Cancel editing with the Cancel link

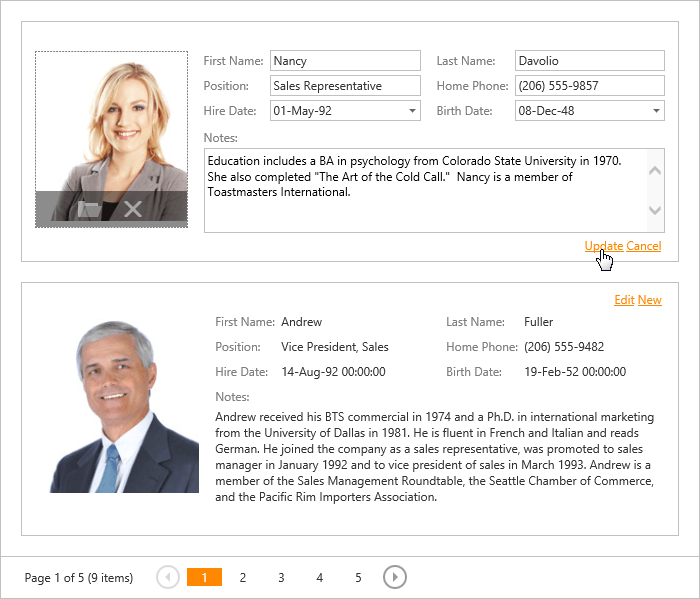coord(644,246)
